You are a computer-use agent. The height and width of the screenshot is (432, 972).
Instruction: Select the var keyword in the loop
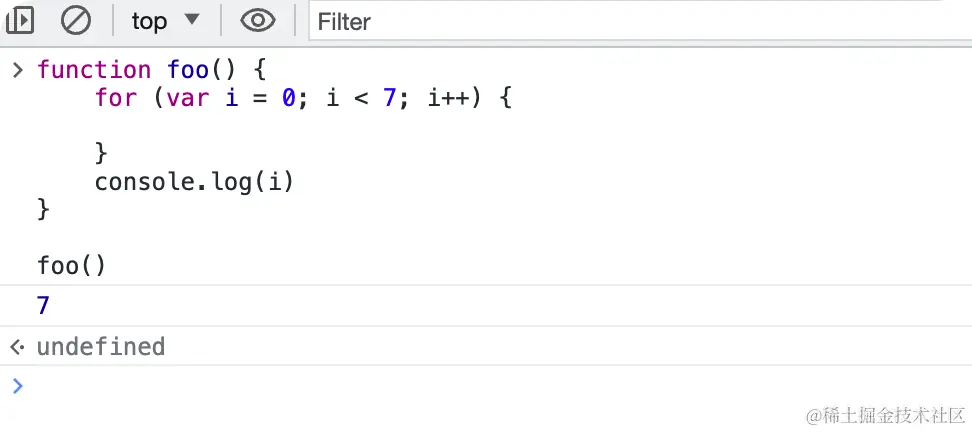point(187,99)
